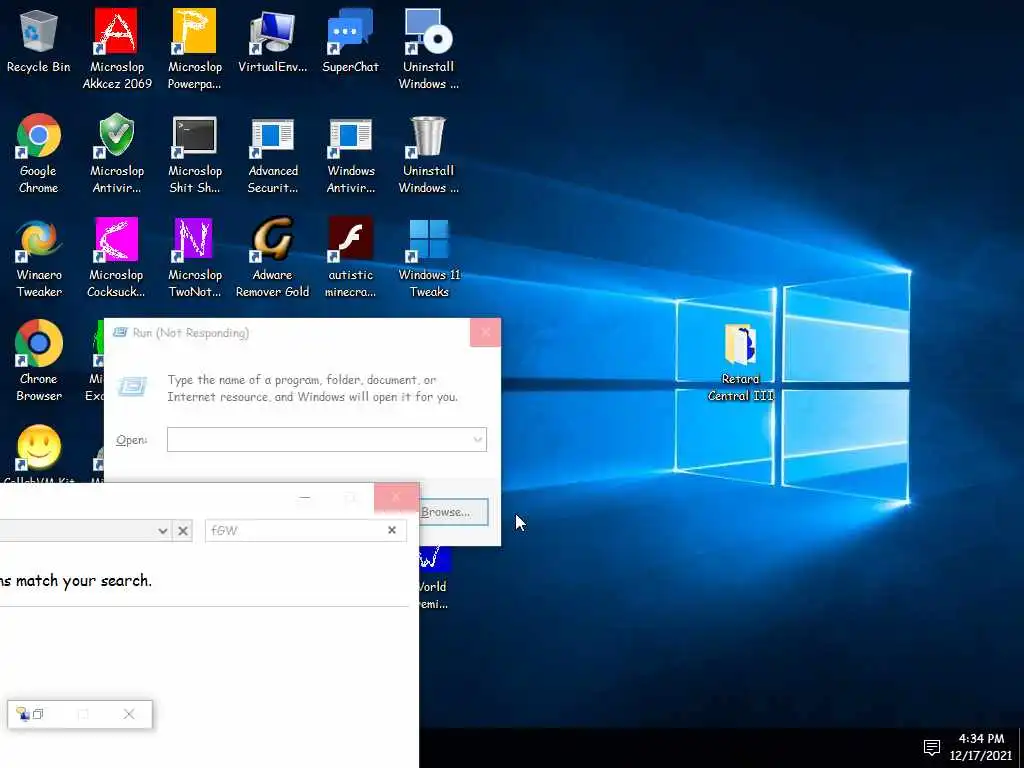The width and height of the screenshot is (1024, 768).
Task: Launch the Windows Antivir... shortcut
Action: click(x=351, y=153)
